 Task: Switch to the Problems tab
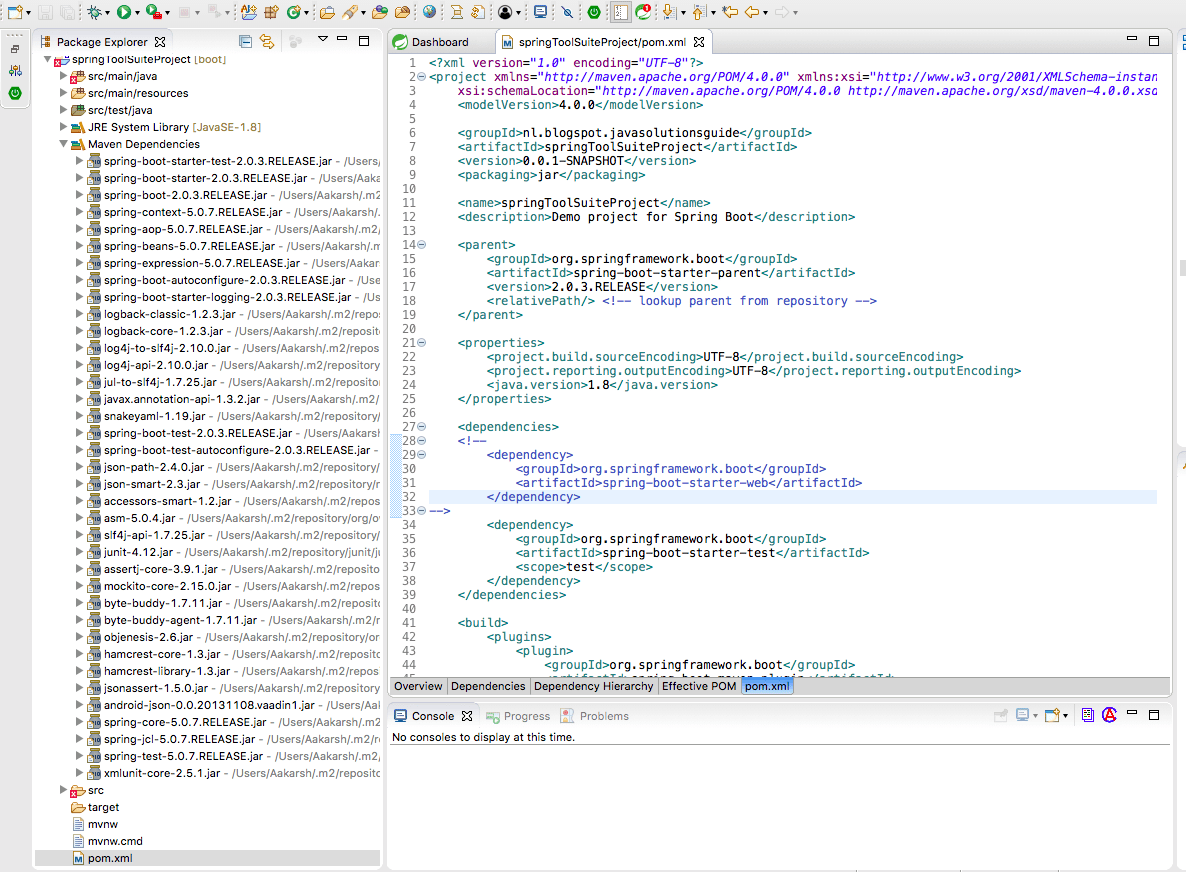[595, 716]
